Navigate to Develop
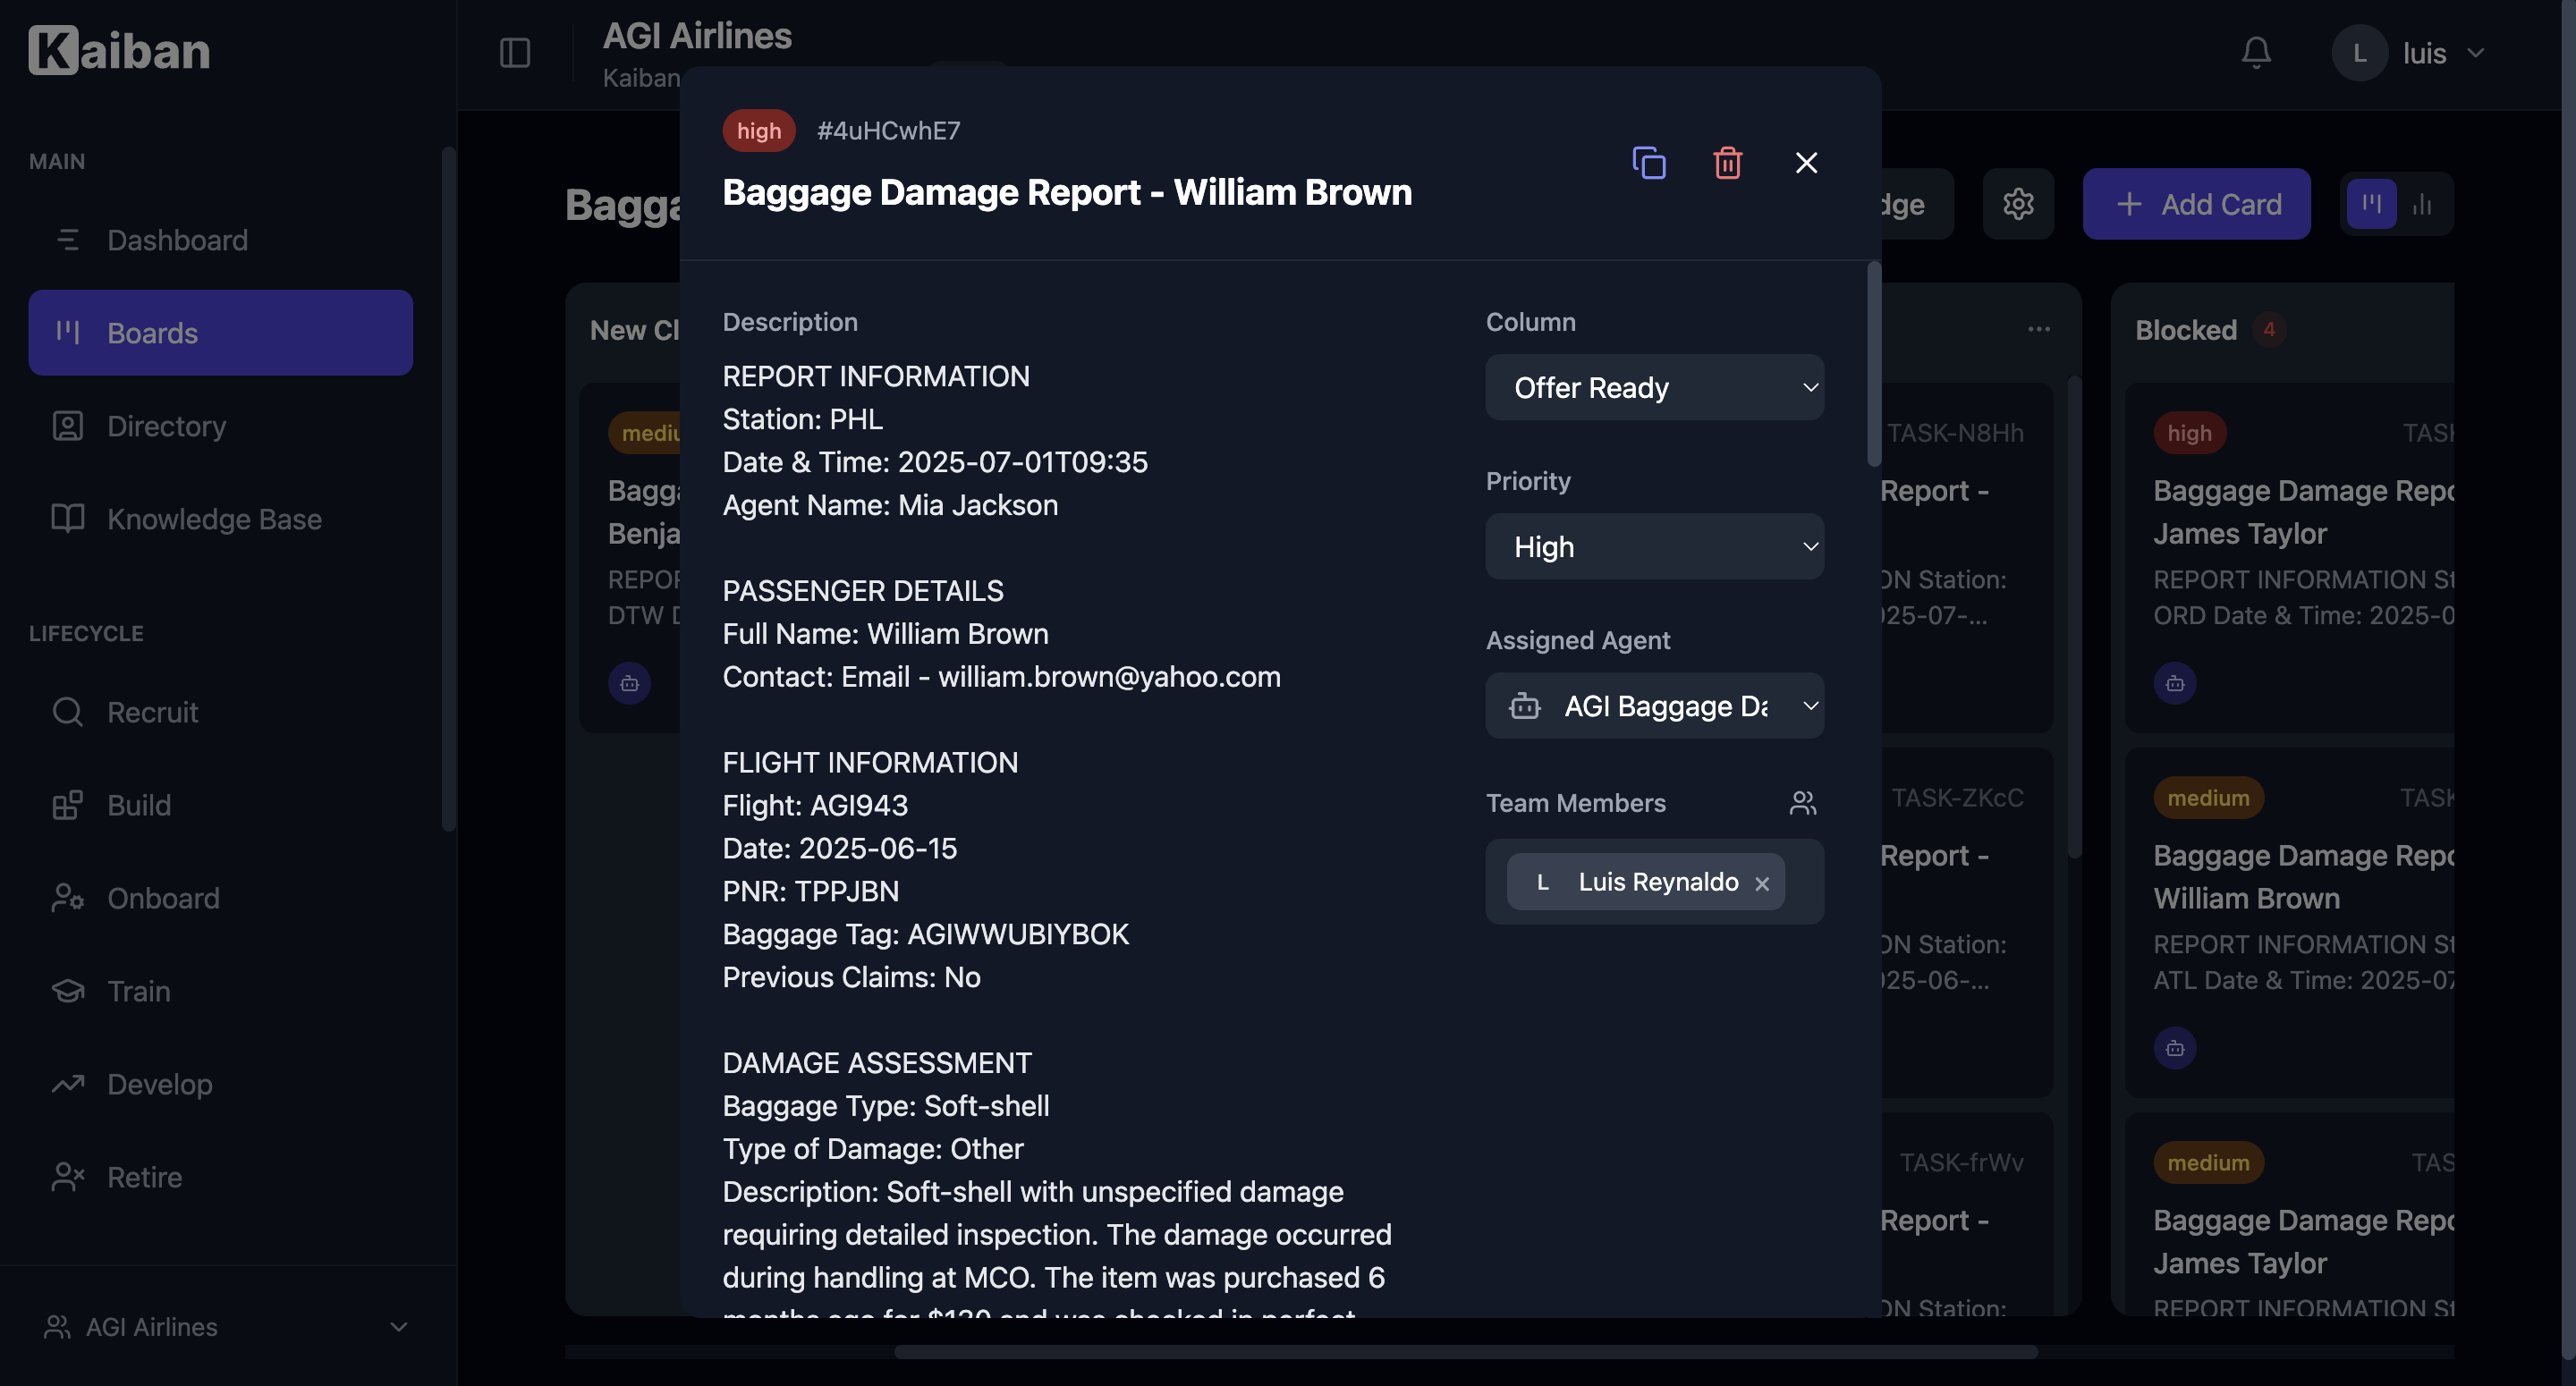Image resolution: width=2576 pixels, height=1386 pixels. pyautogui.click(x=221, y=1084)
